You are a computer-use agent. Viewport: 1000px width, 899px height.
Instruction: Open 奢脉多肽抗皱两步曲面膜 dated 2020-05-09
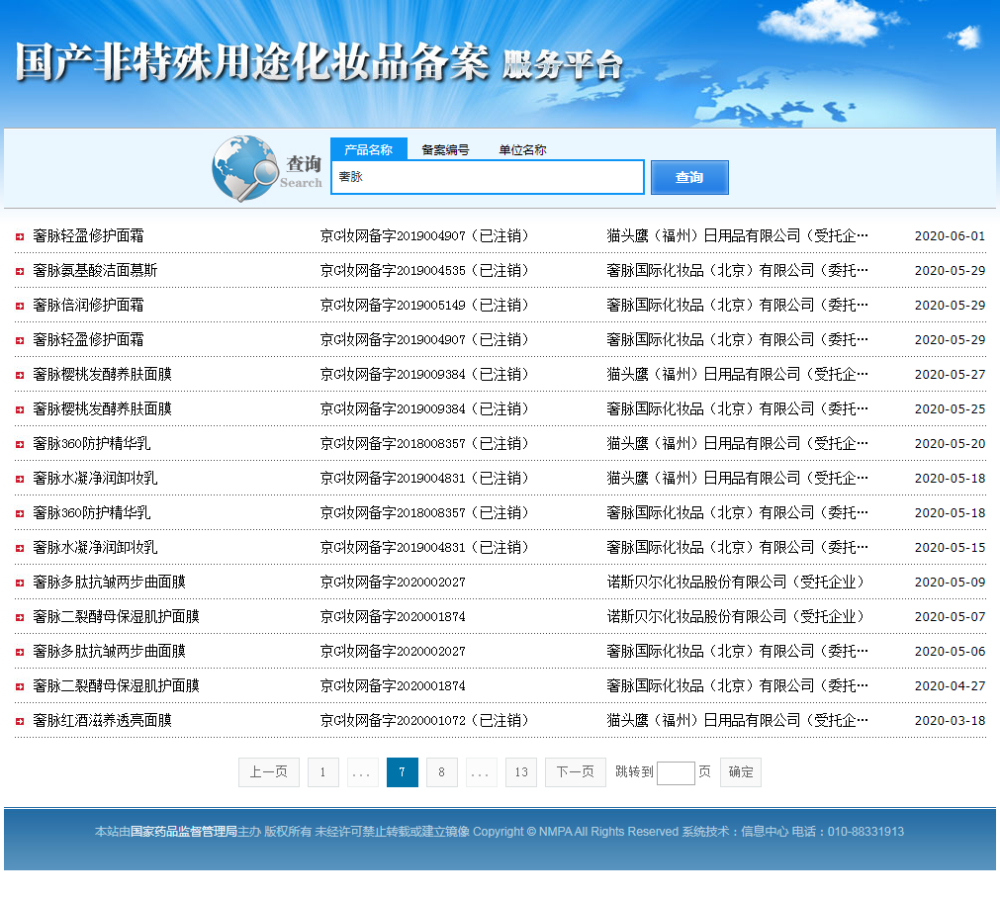109,581
